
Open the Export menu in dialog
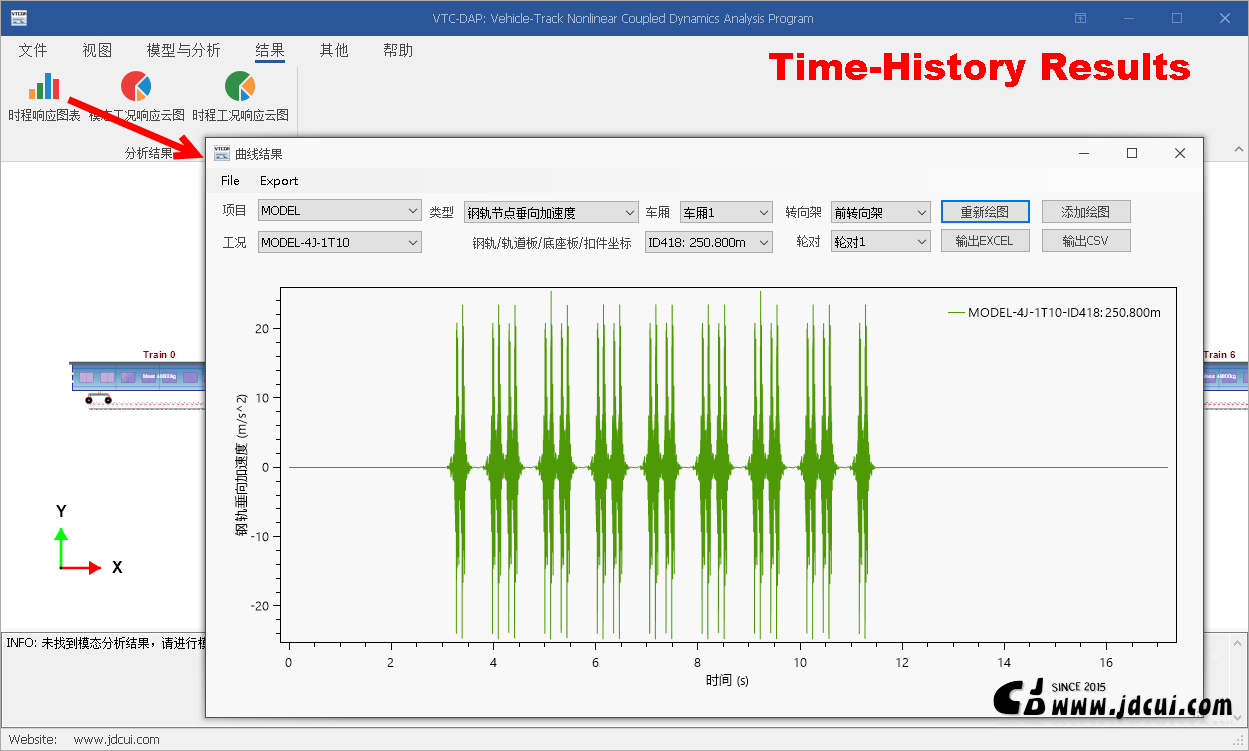click(x=279, y=181)
